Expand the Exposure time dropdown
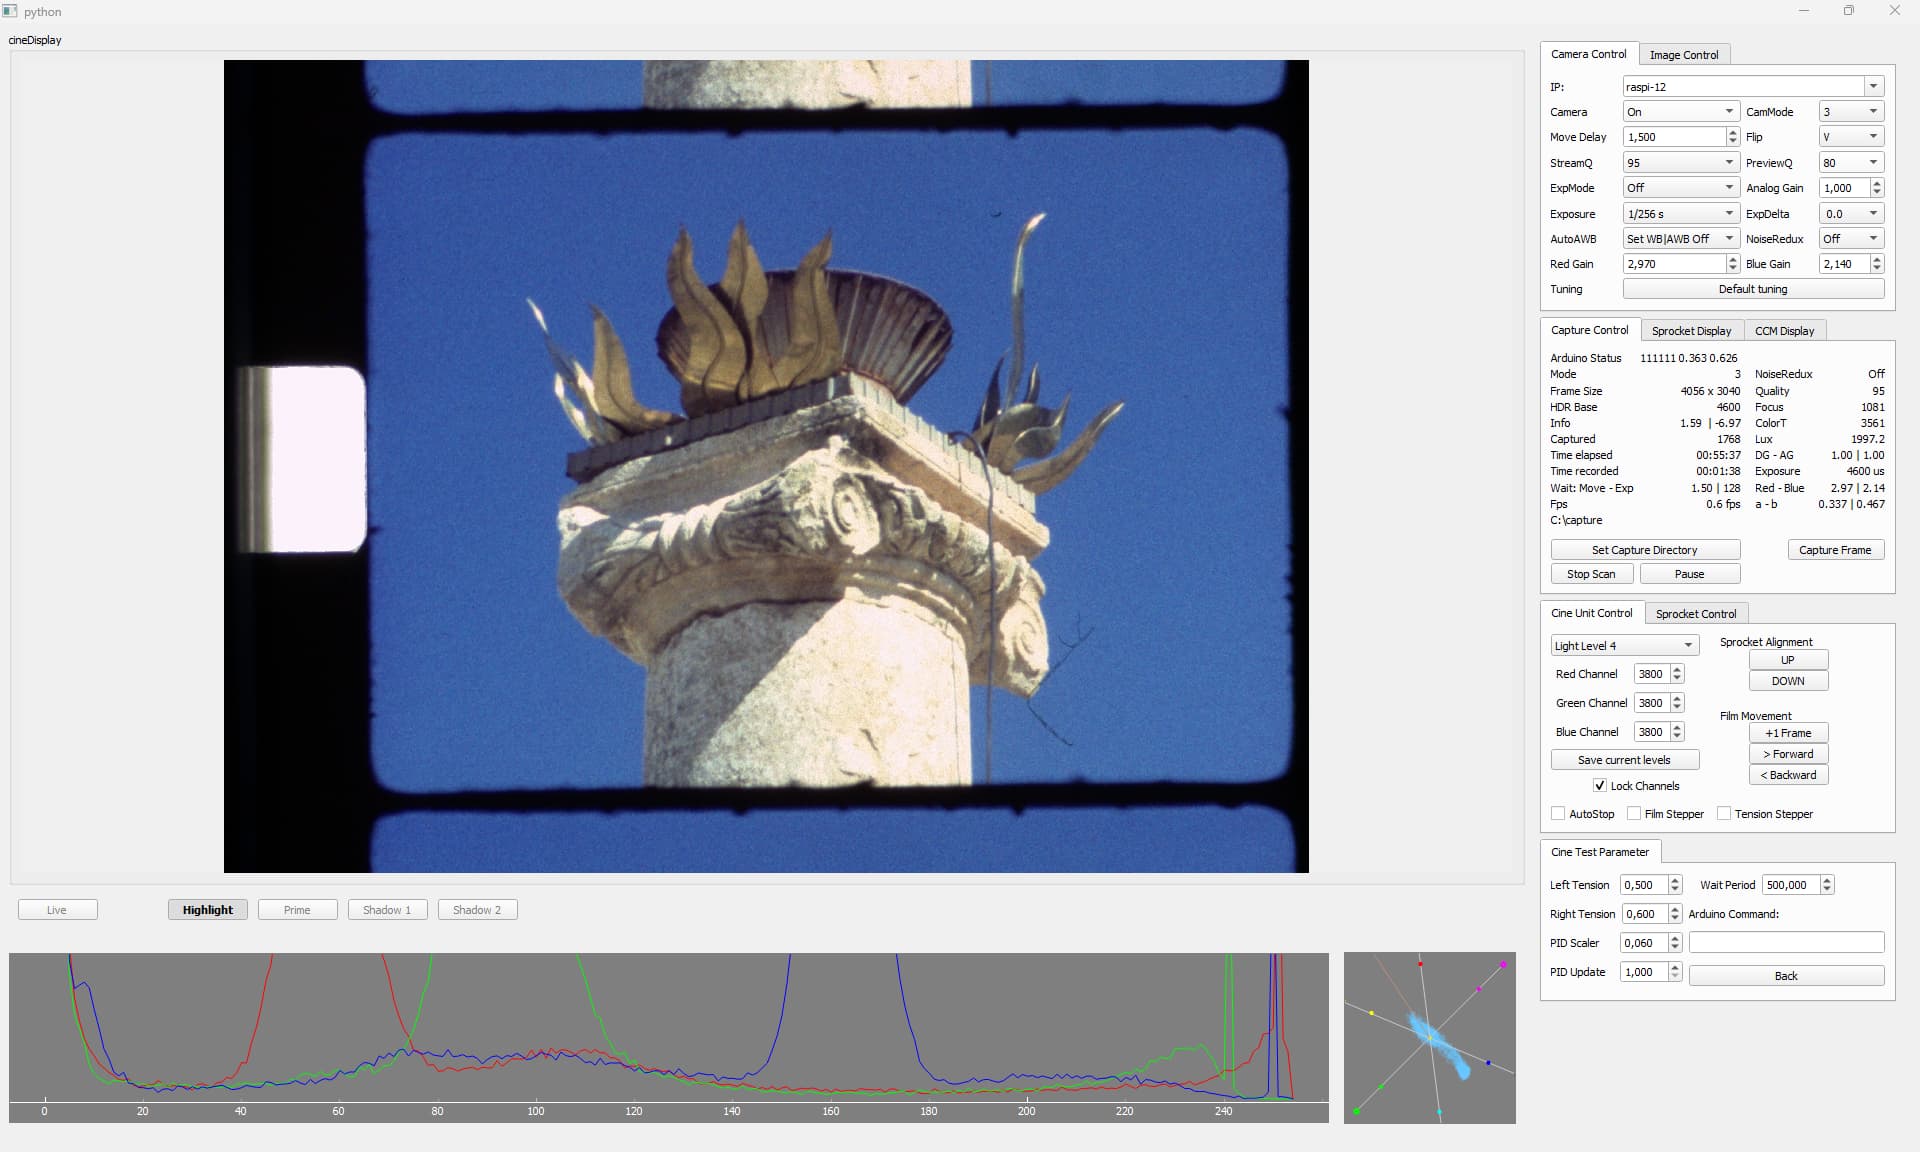 click(x=1680, y=214)
